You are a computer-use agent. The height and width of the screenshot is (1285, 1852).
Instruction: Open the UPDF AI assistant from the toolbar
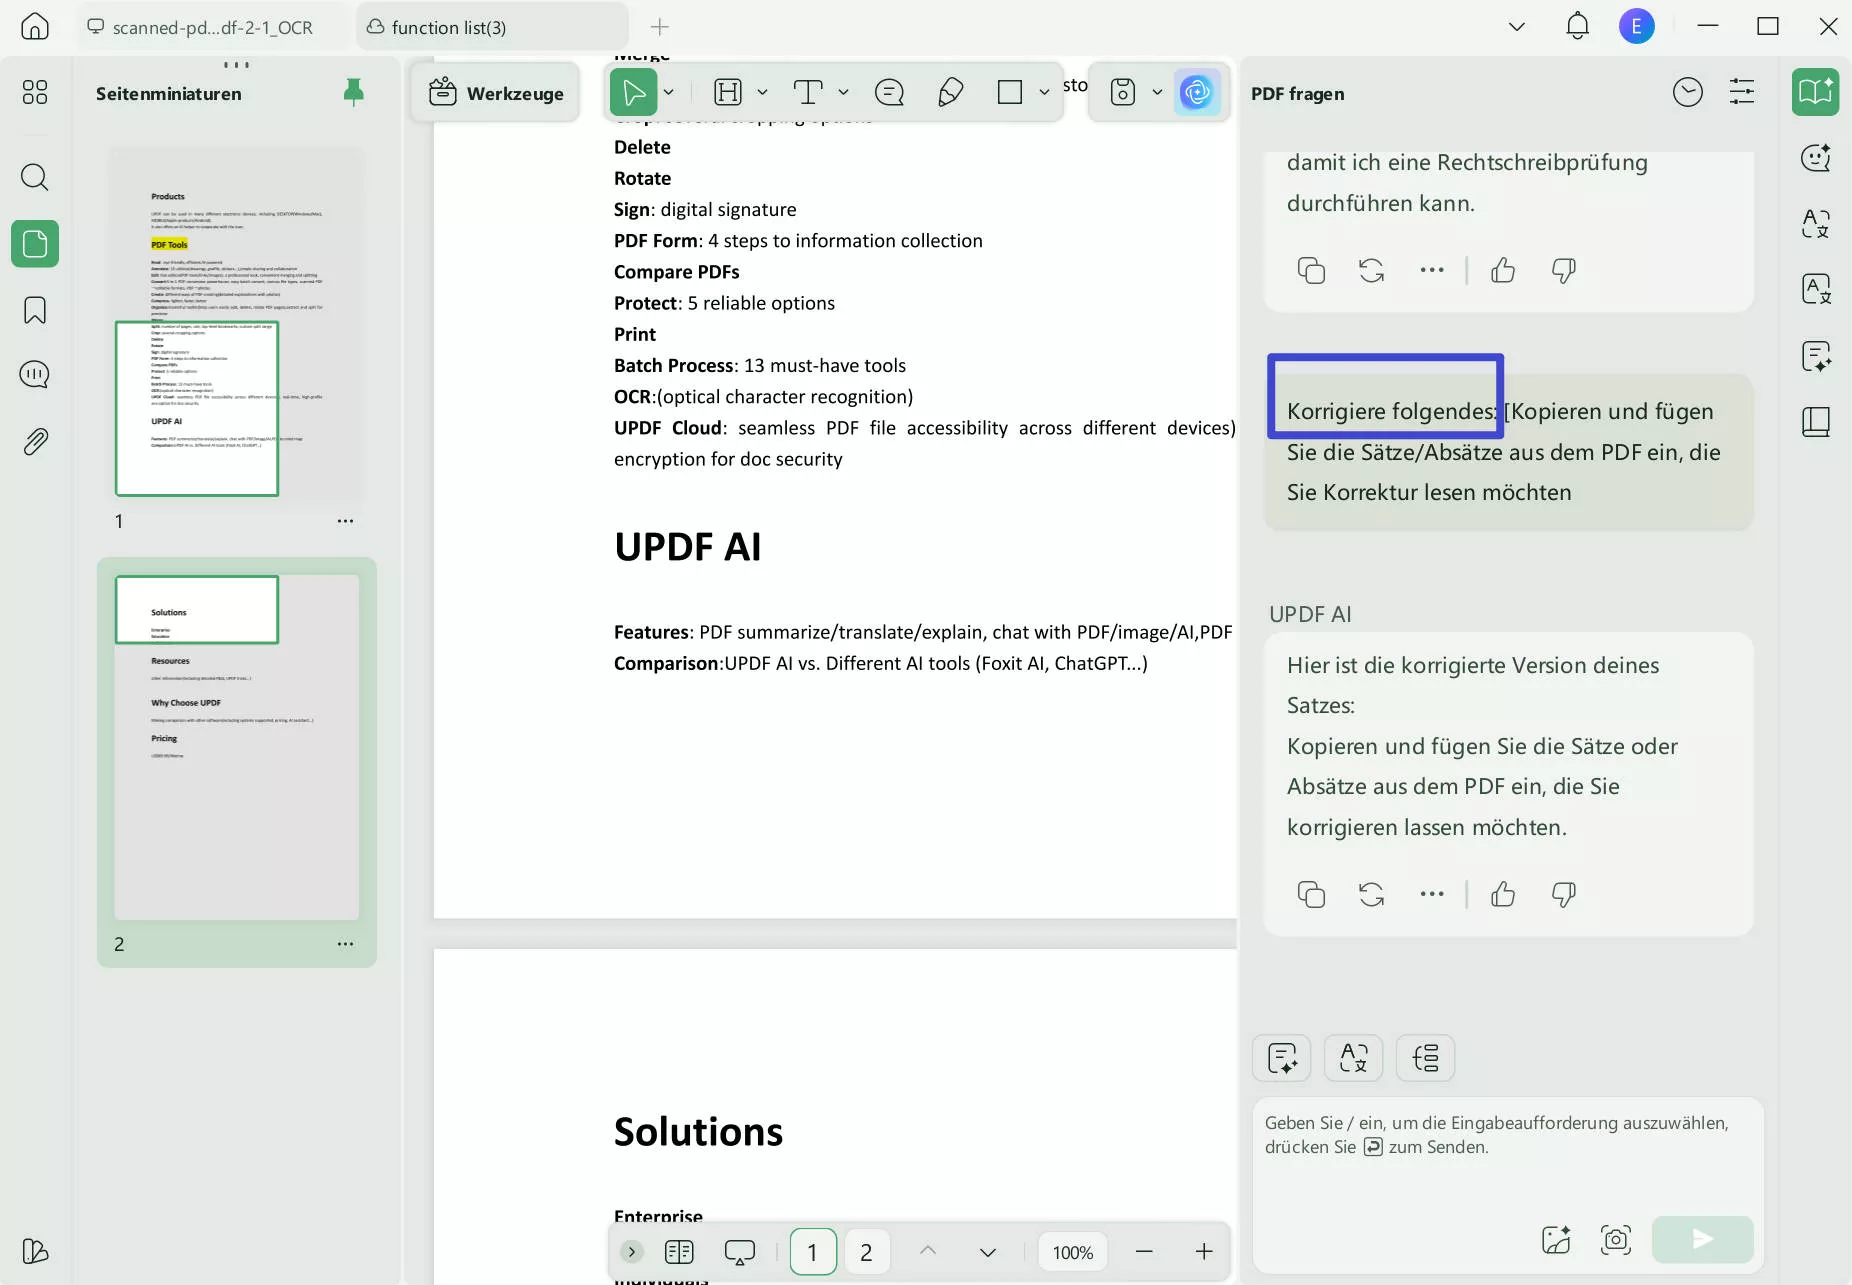tap(1197, 92)
